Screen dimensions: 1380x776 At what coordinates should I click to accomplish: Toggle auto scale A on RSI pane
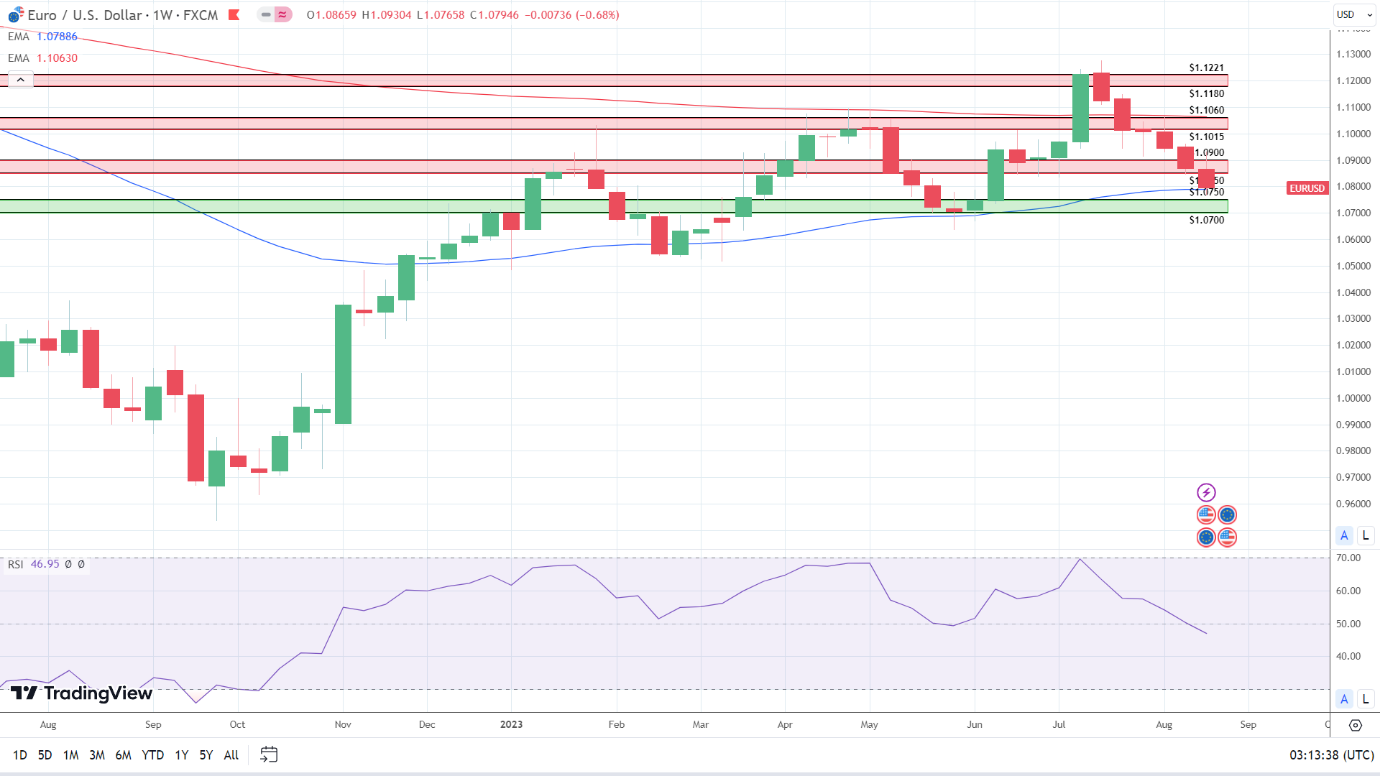pyautogui.click(x=1345, y=699)
